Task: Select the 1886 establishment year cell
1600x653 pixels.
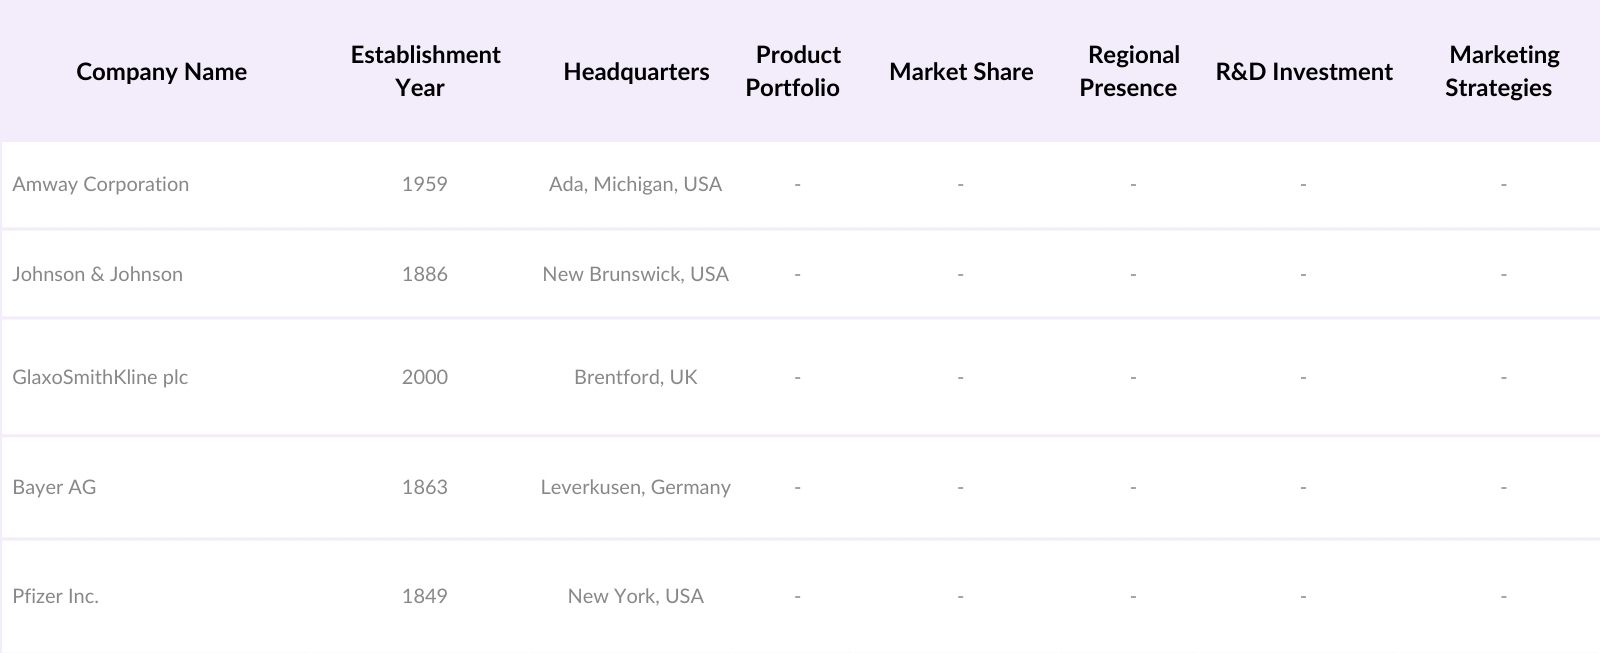Action: tap(425, 274)
